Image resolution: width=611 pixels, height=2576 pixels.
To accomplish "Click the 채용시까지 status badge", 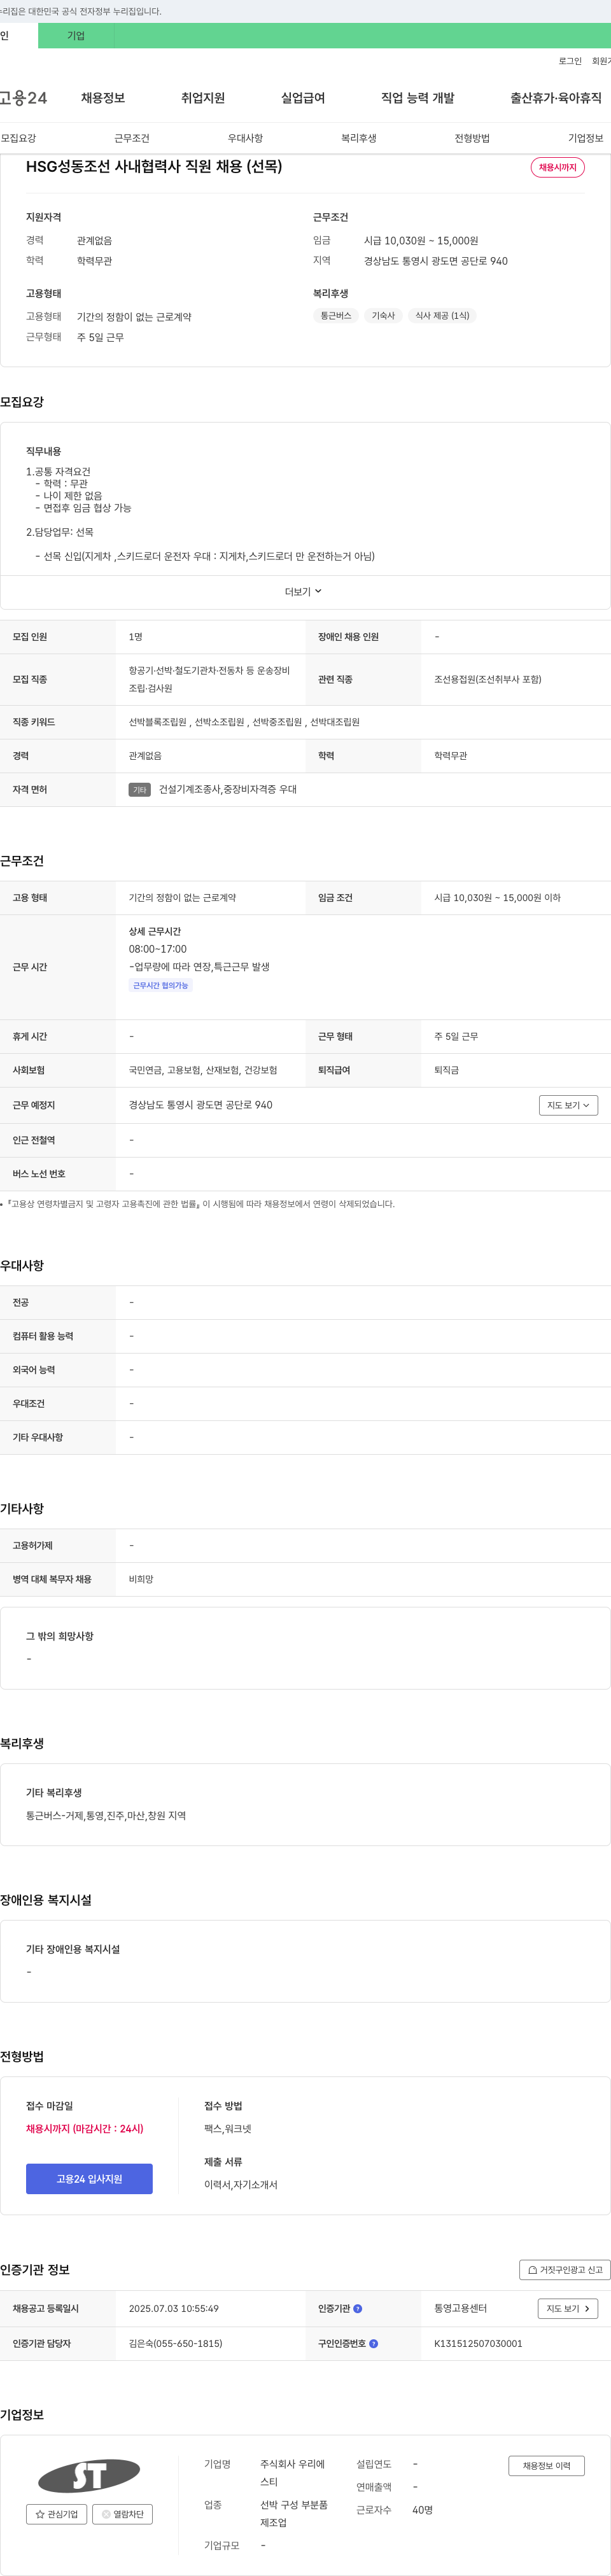I will tap(558, 167).
